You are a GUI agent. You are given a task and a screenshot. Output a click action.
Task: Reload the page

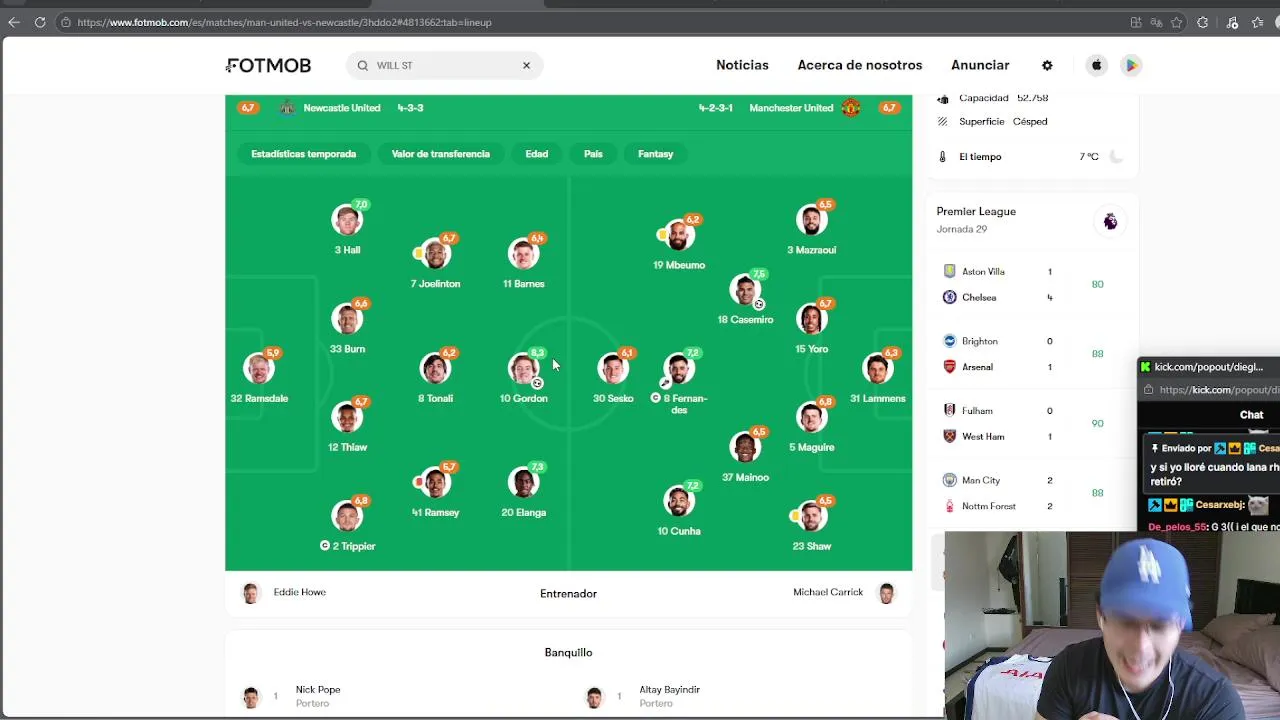[40, 22]
